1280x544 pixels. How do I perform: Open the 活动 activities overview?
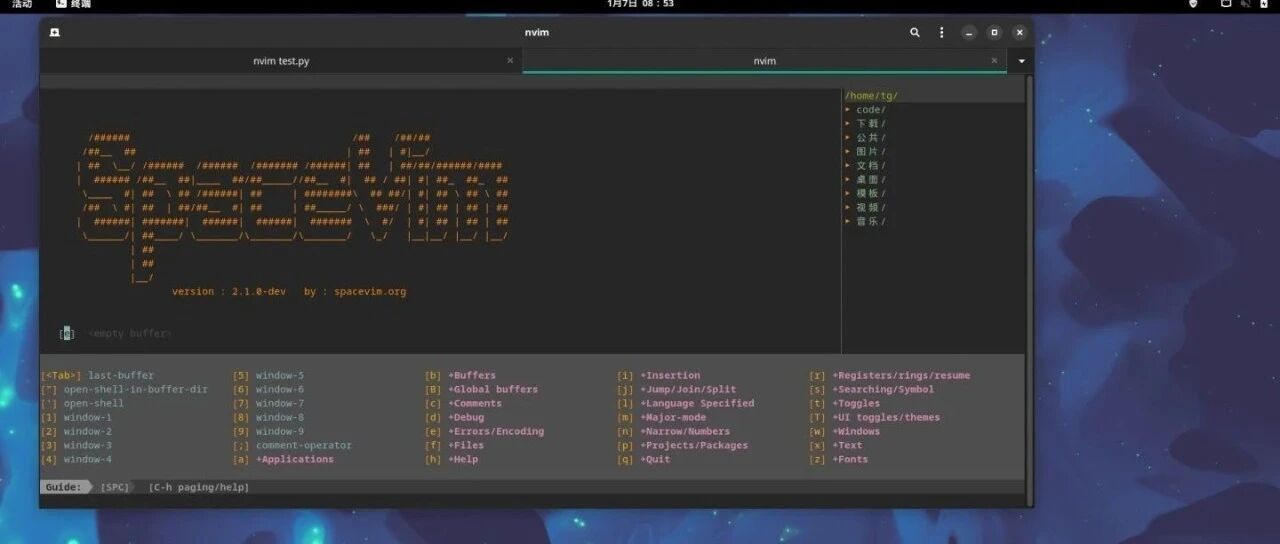pyautogui.click(x=22, y=4)
